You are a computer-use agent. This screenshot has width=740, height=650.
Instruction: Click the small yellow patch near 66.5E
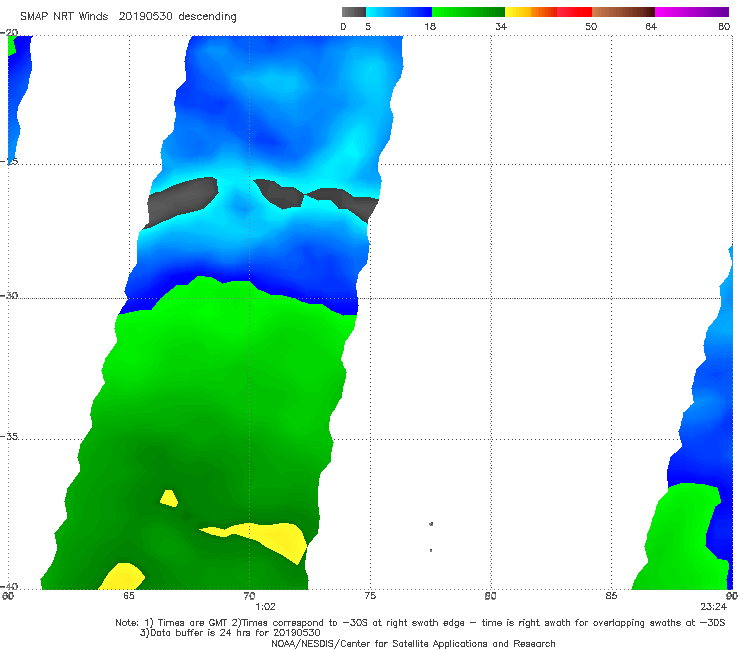[169, 498]
